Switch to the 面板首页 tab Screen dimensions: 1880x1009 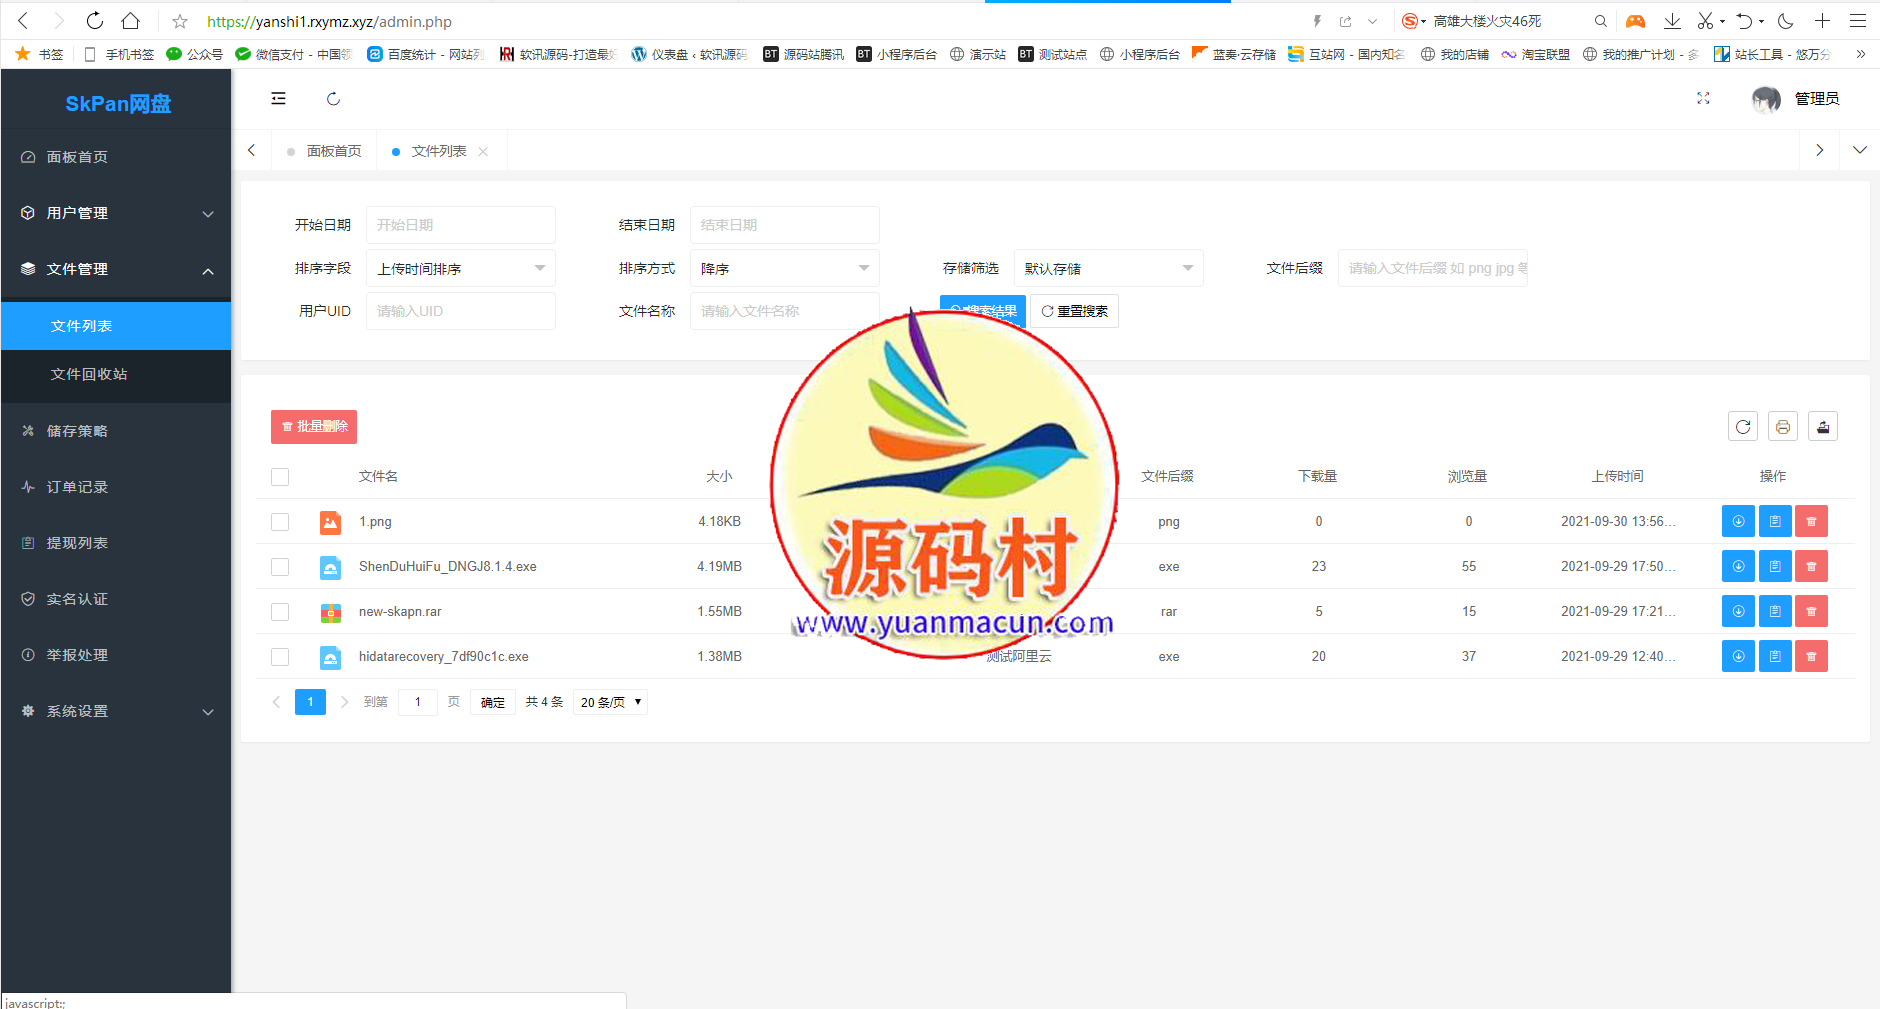pyautogui.click(x=333, y=151)
